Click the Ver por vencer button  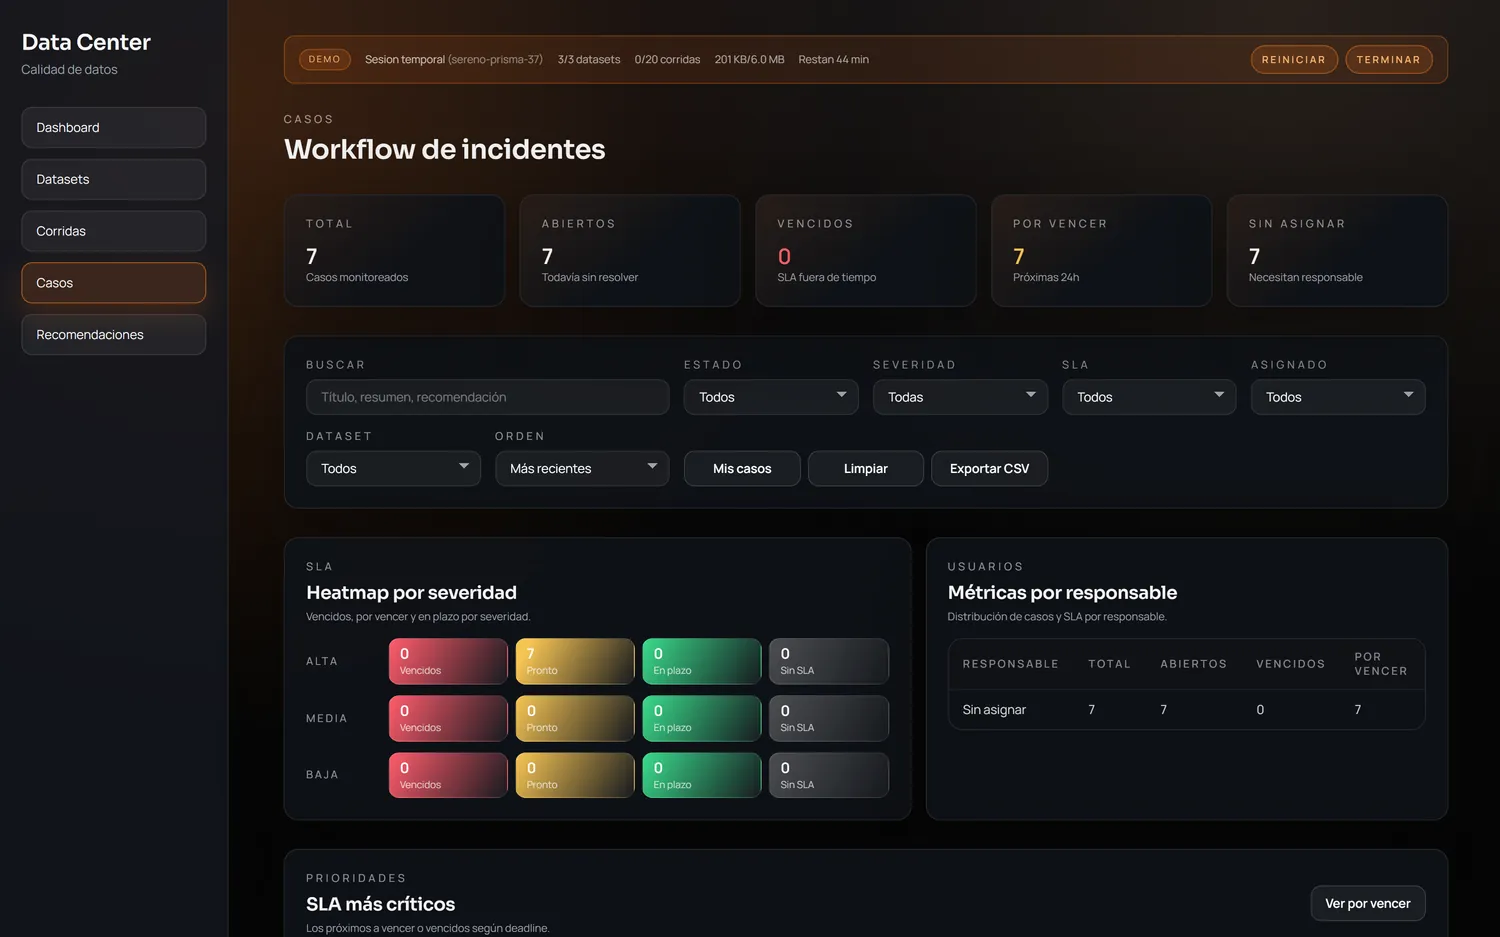point(1367,904)
